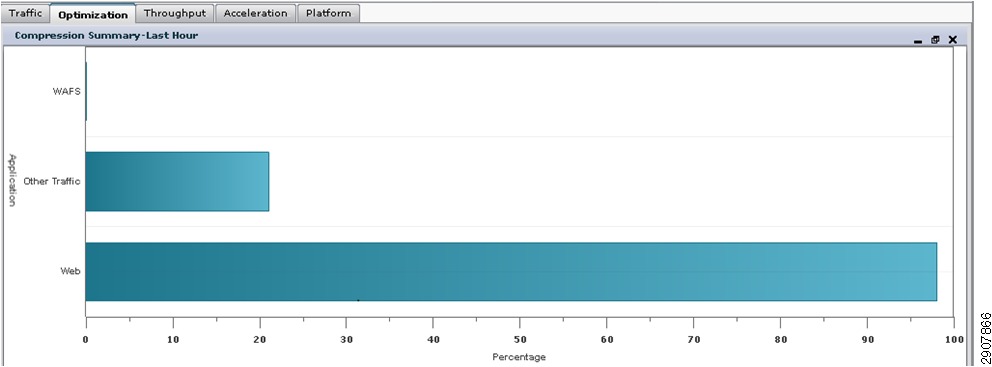The width and height of the screenshot is (992, 367).
Task: Click the thin WAFS bar
Action: pos(86,91)
